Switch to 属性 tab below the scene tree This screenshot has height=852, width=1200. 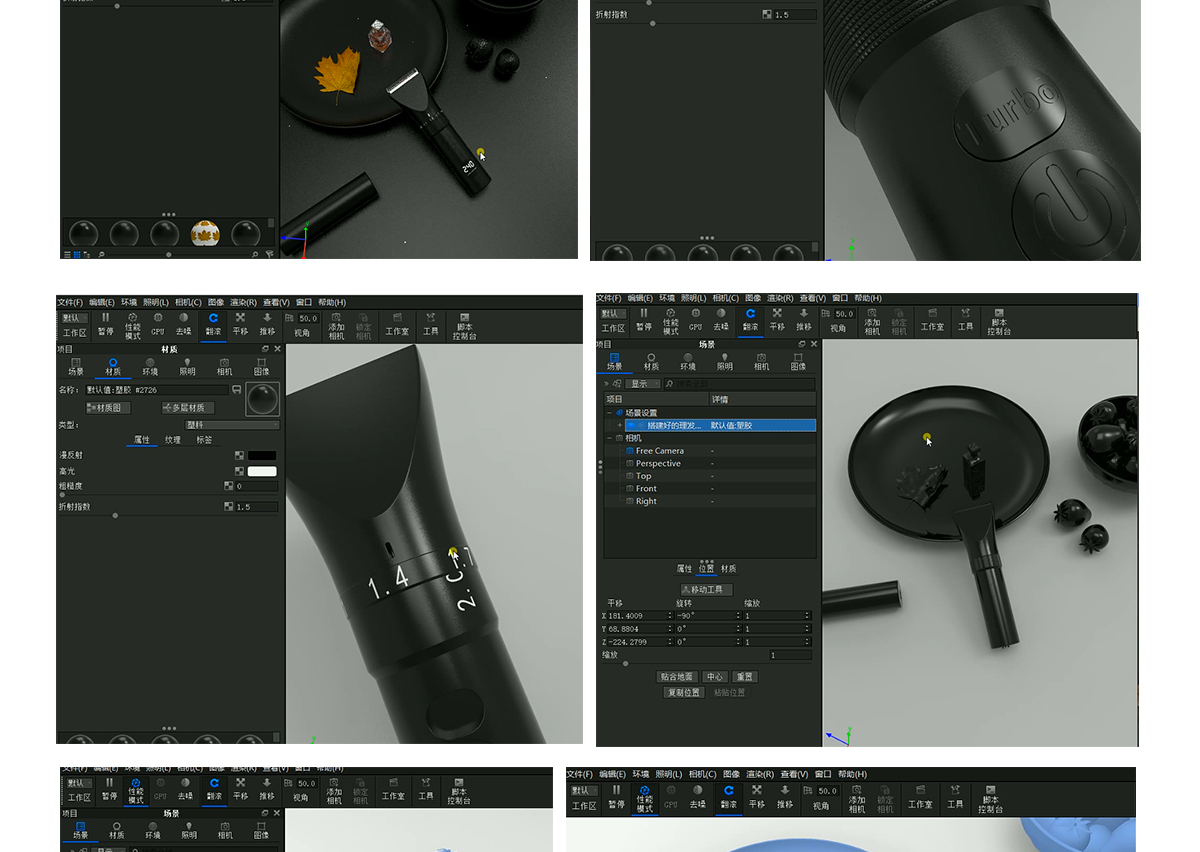click(x=684, y=569)
